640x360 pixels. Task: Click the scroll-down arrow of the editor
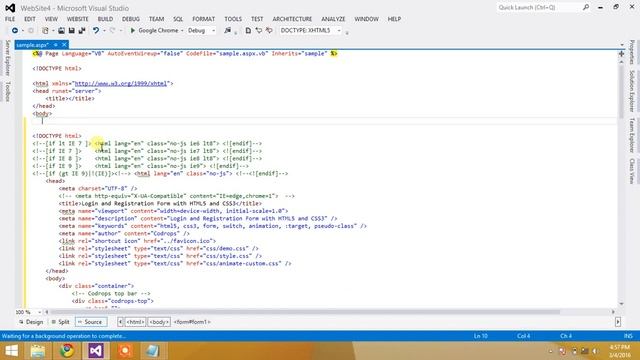tap(621, 304)
